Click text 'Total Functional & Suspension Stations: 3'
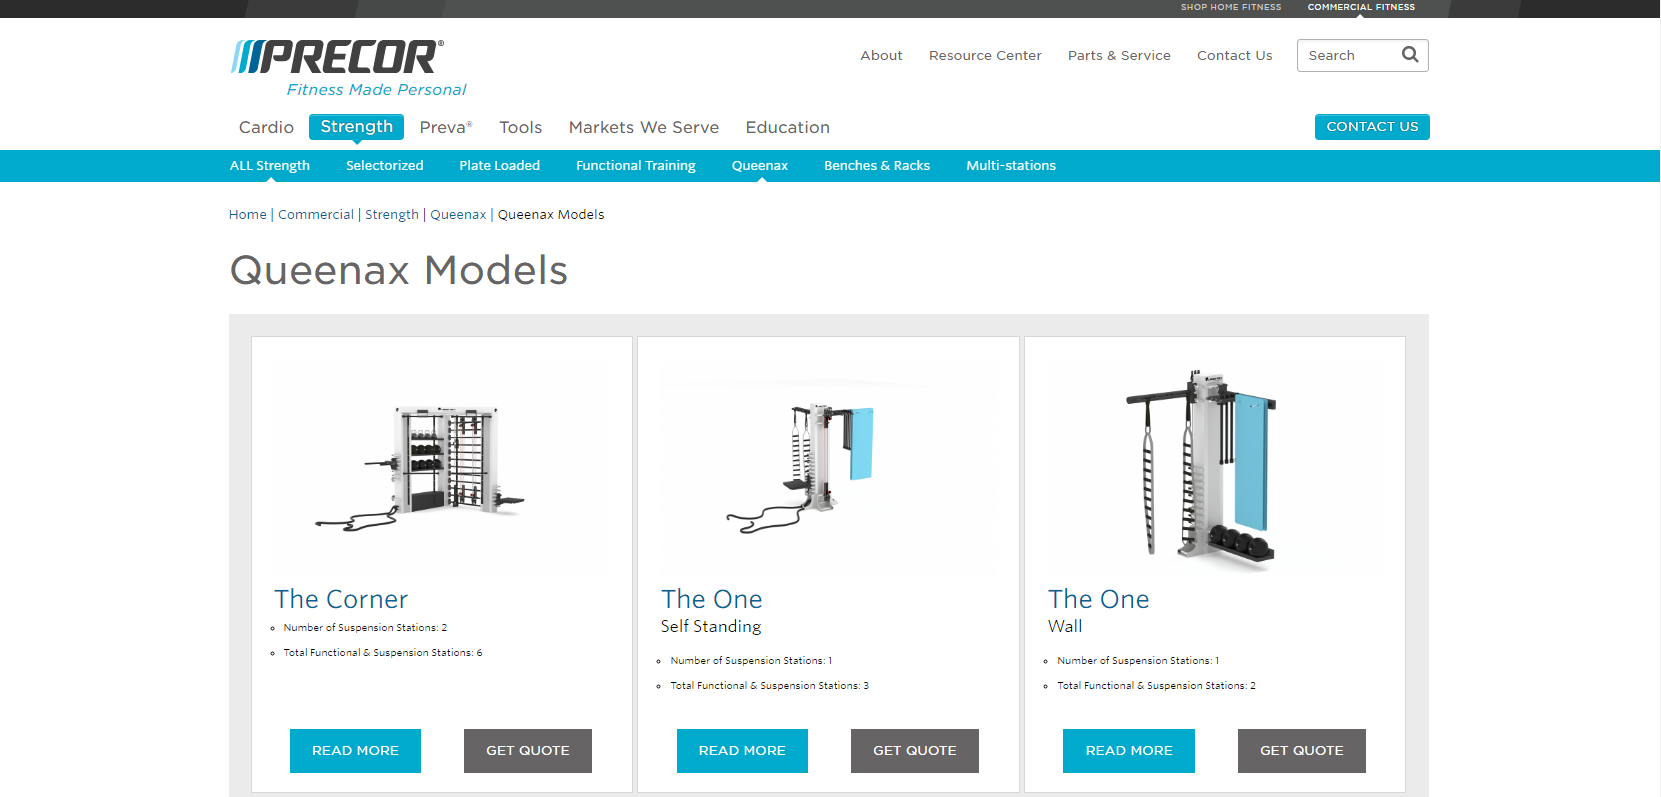 tap(769, 686)
